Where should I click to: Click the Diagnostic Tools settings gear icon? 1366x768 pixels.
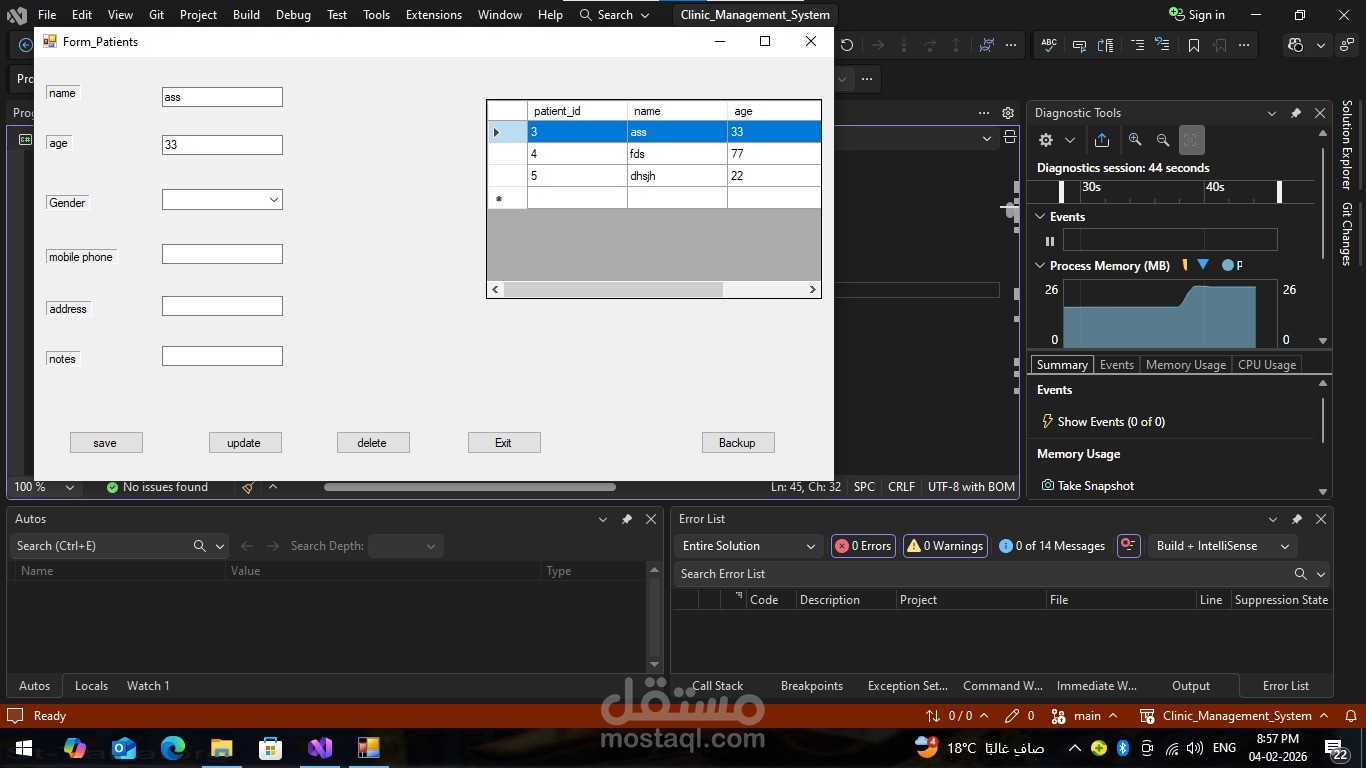point(1046,141)
